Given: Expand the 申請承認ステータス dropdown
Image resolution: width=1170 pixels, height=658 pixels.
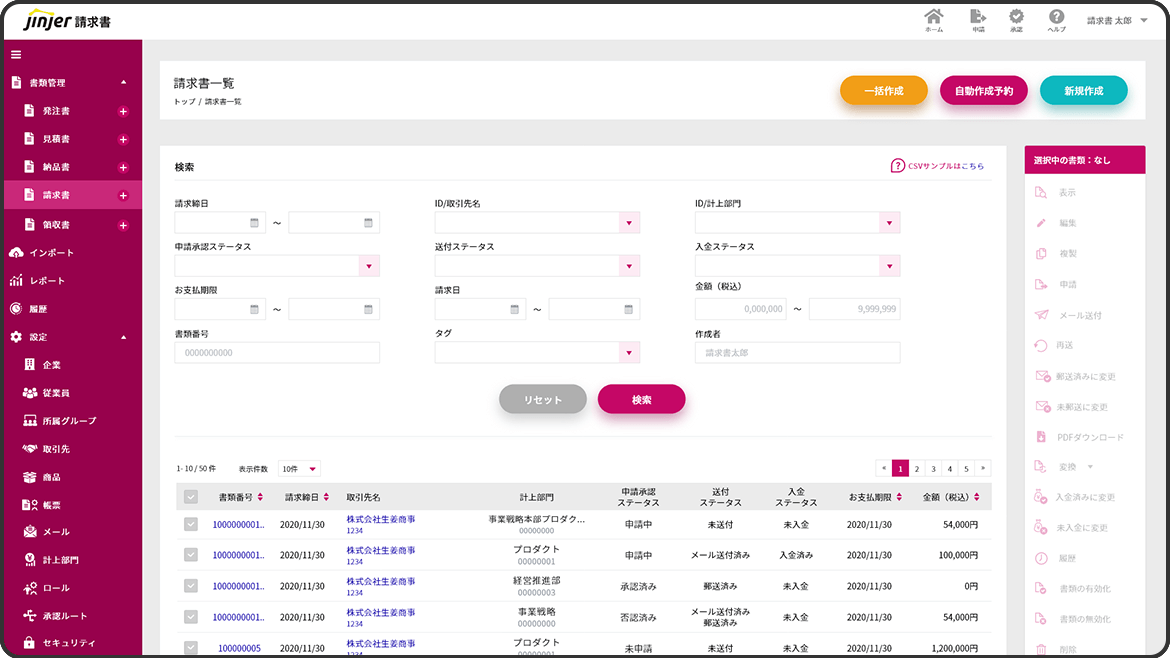Looking at the screenshot, I should [368, 266].
